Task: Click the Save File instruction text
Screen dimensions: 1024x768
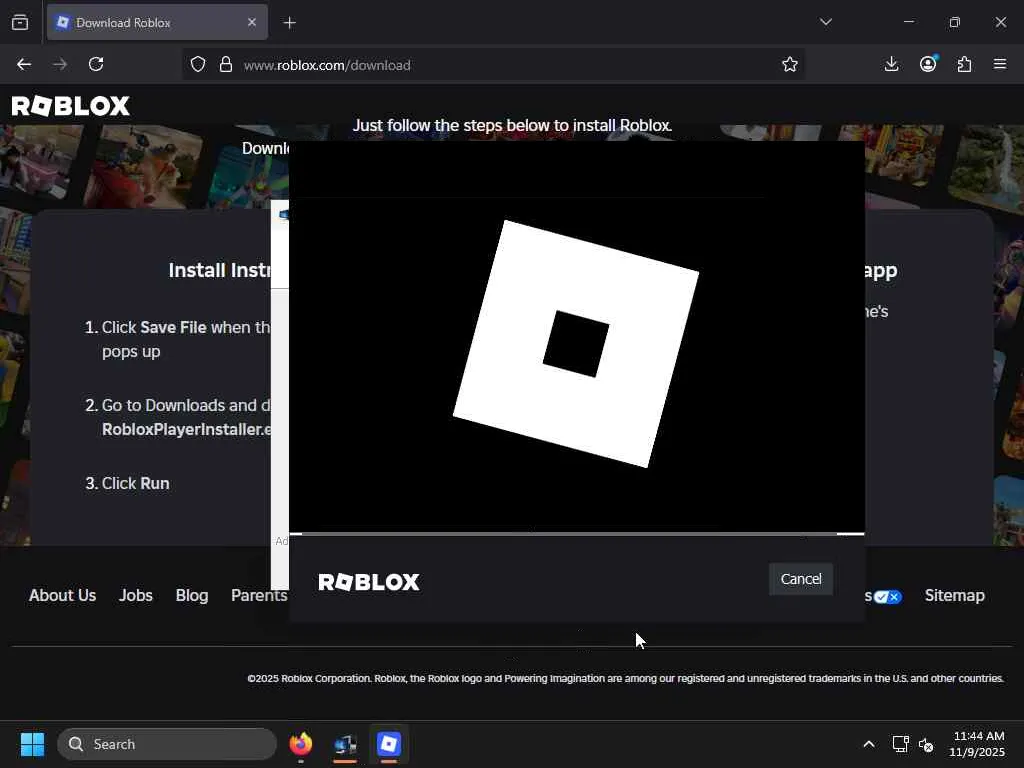Action: (x=173, y=327)
